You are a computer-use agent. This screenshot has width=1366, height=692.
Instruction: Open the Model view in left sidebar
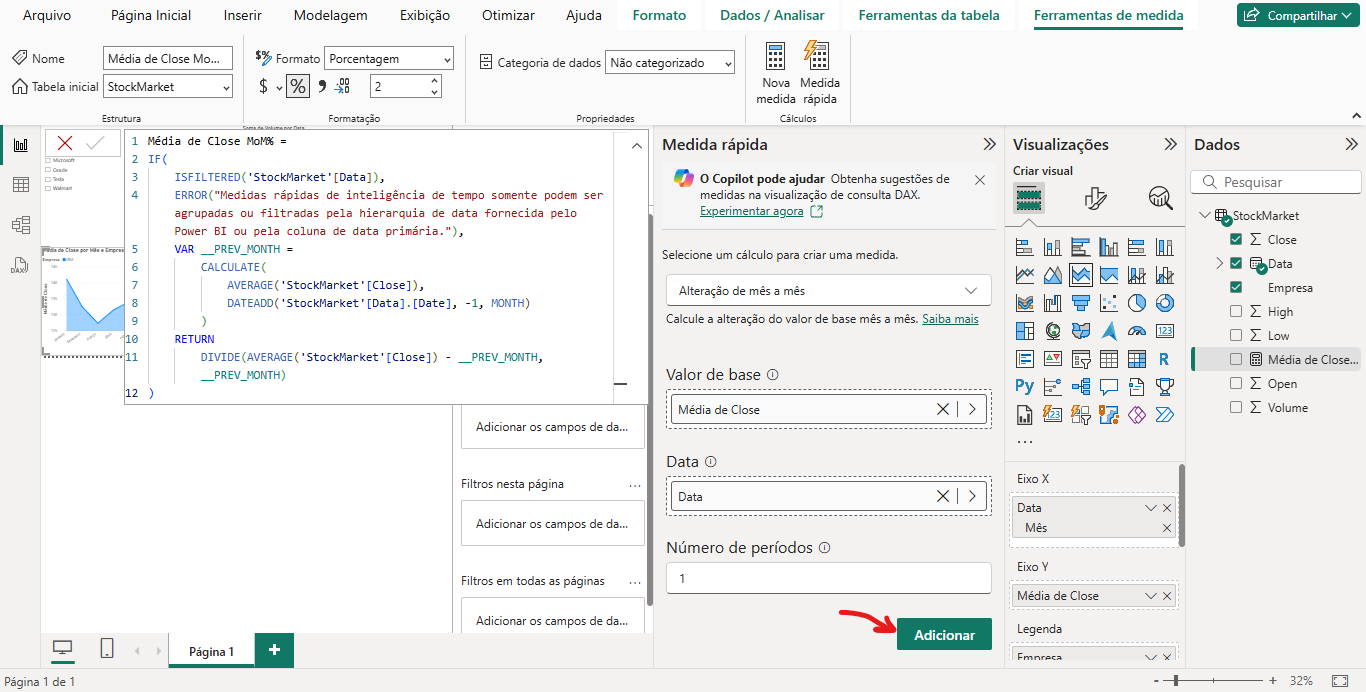click(x=20, y=225)
